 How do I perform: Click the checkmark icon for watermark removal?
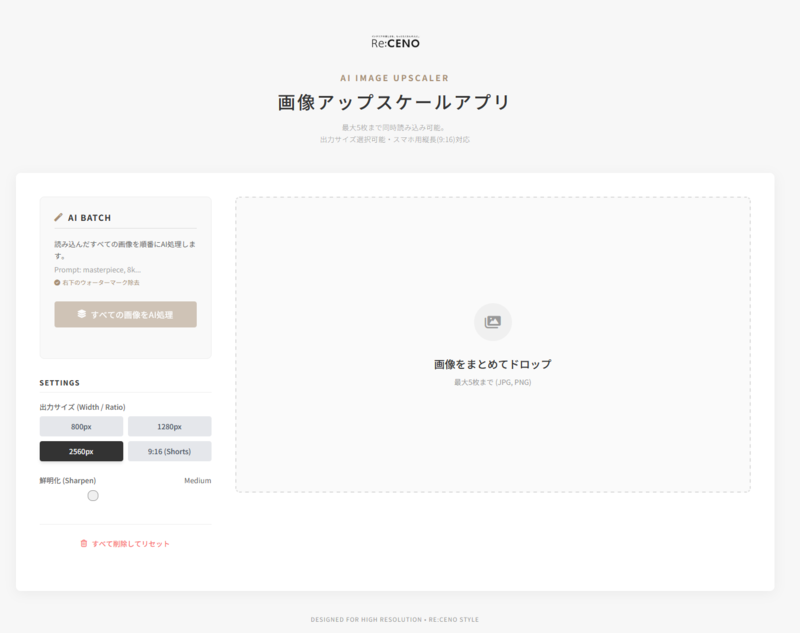click(x=57, y=283)
